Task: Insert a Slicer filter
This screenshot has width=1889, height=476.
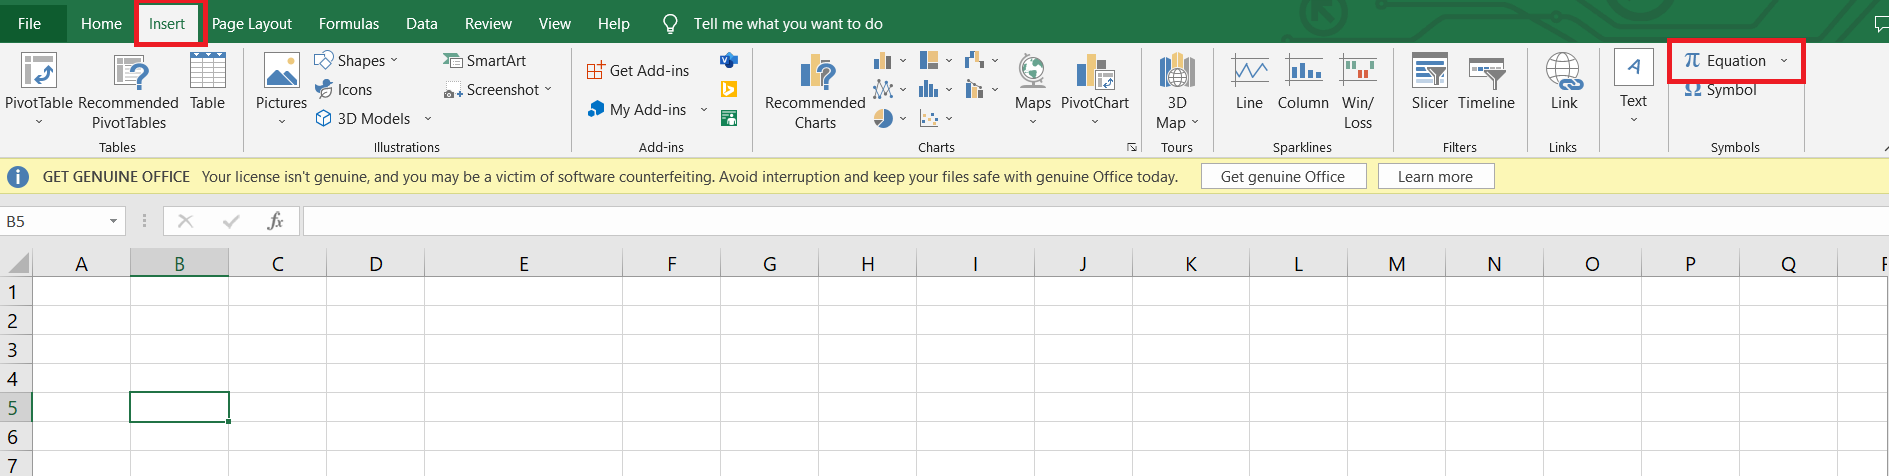Action: 1429,82
